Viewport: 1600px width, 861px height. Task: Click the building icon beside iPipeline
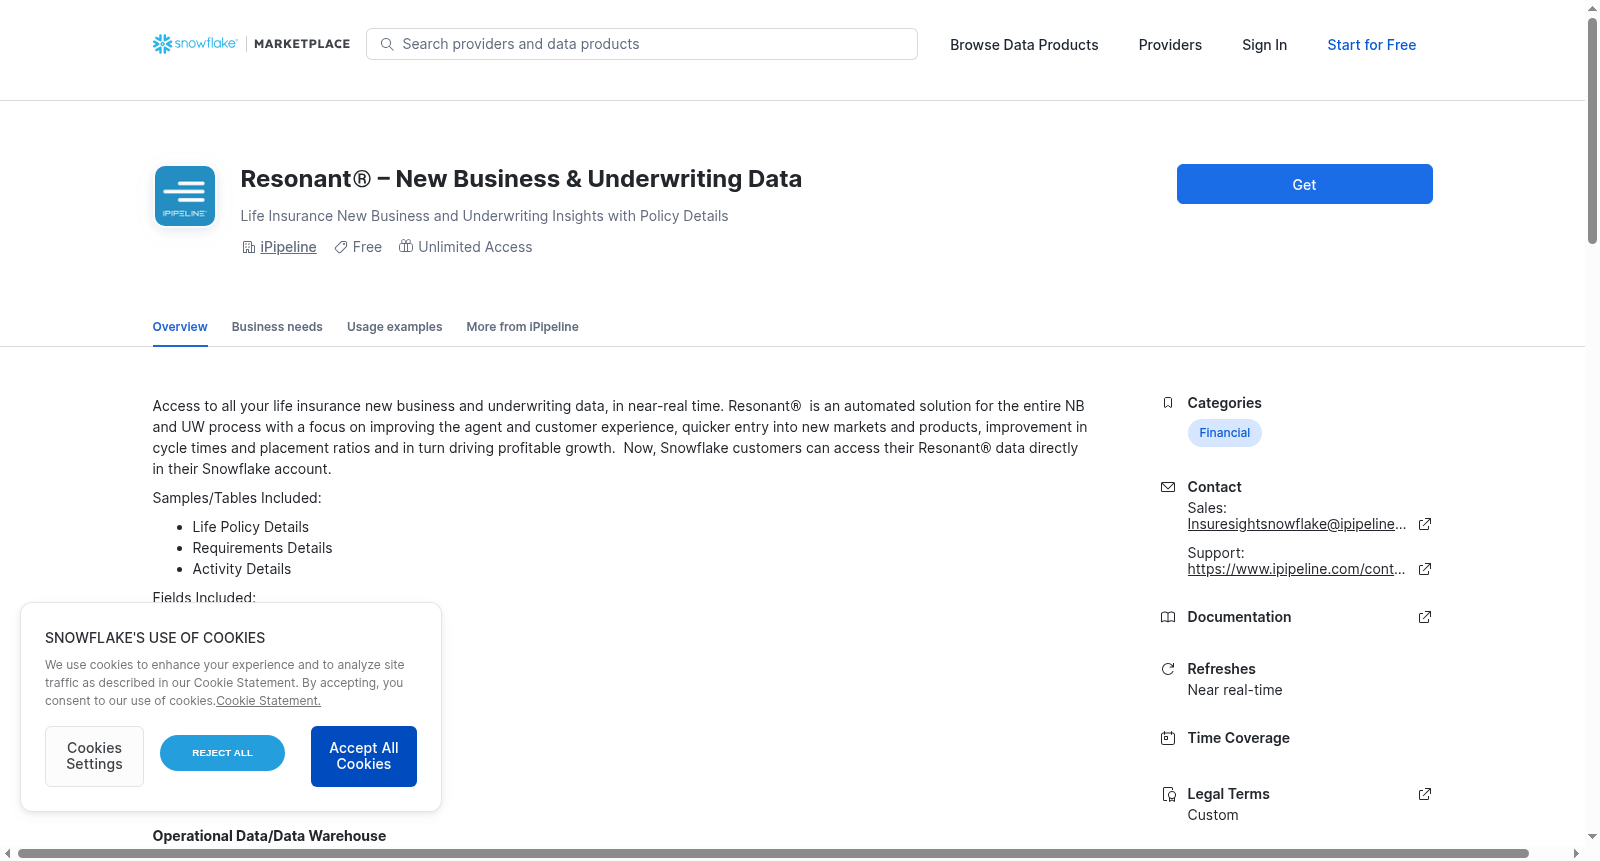pos(249,247)
